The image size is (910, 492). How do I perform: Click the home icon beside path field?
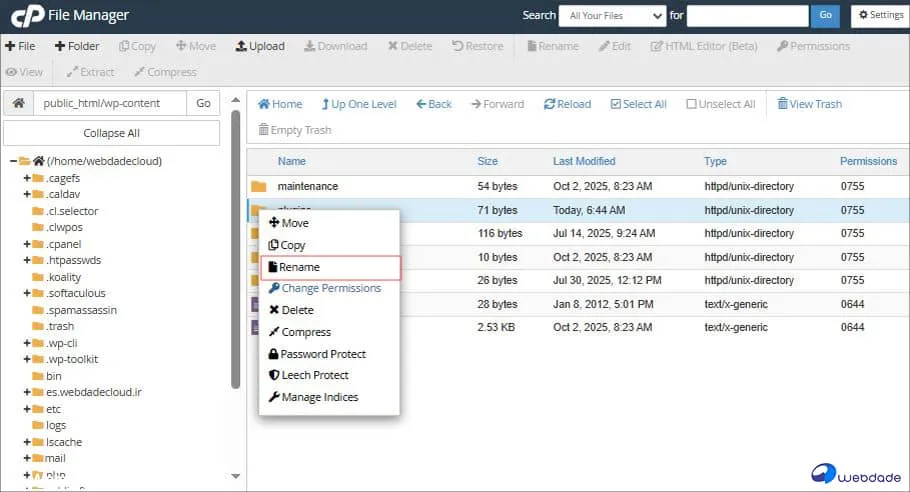(x=17, y=104)
